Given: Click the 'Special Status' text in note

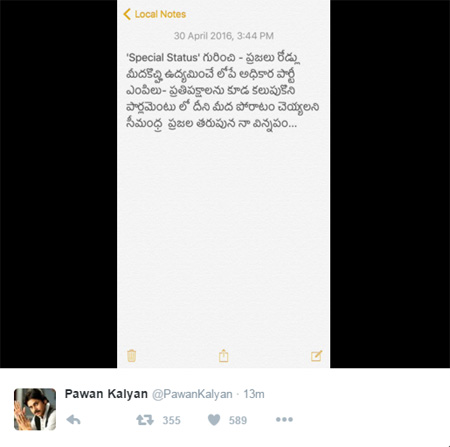Looking at the screenshot, I should pos(163,58).
